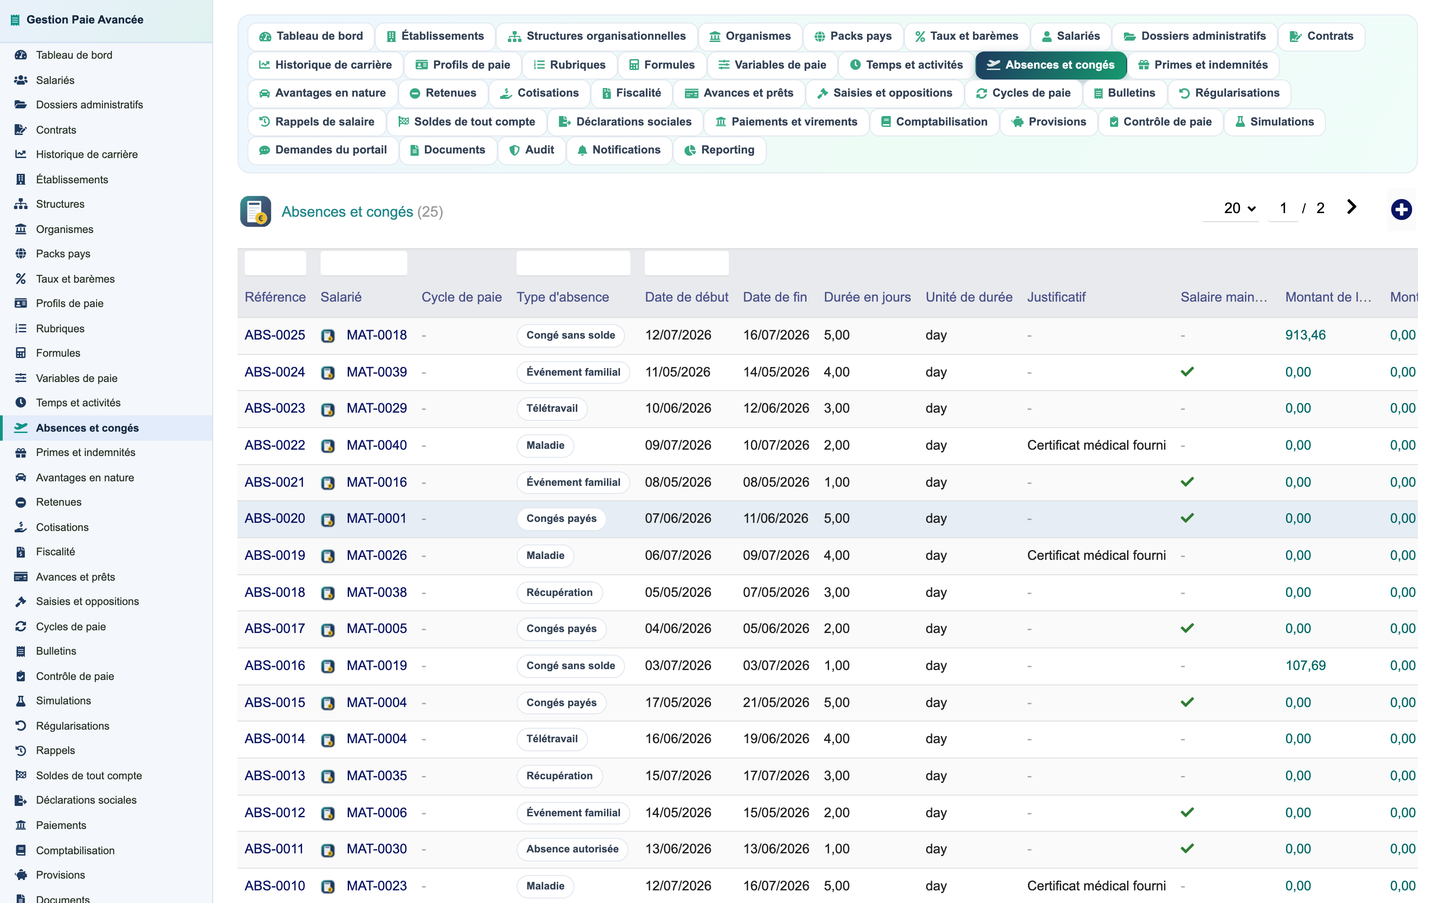The height and width of the screenshot is (903, 1445).
Task: Click employee icon beside MAT-0001
Action: click(x=328, y=519)
